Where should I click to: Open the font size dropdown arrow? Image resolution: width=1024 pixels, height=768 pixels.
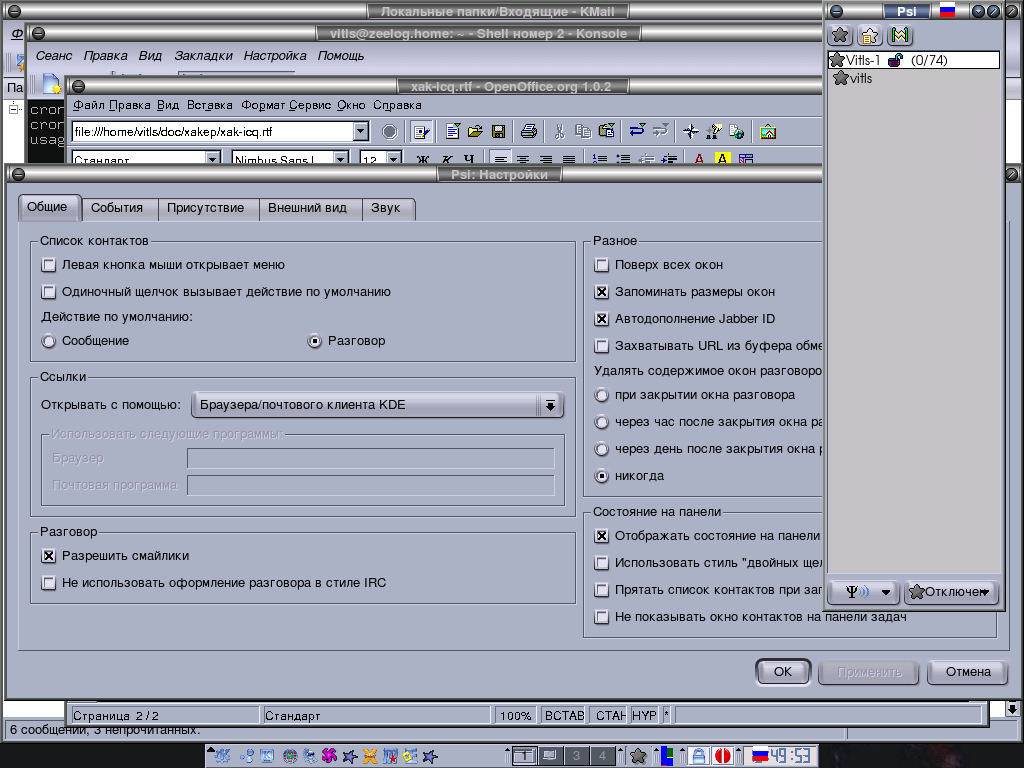pos(393,159)
